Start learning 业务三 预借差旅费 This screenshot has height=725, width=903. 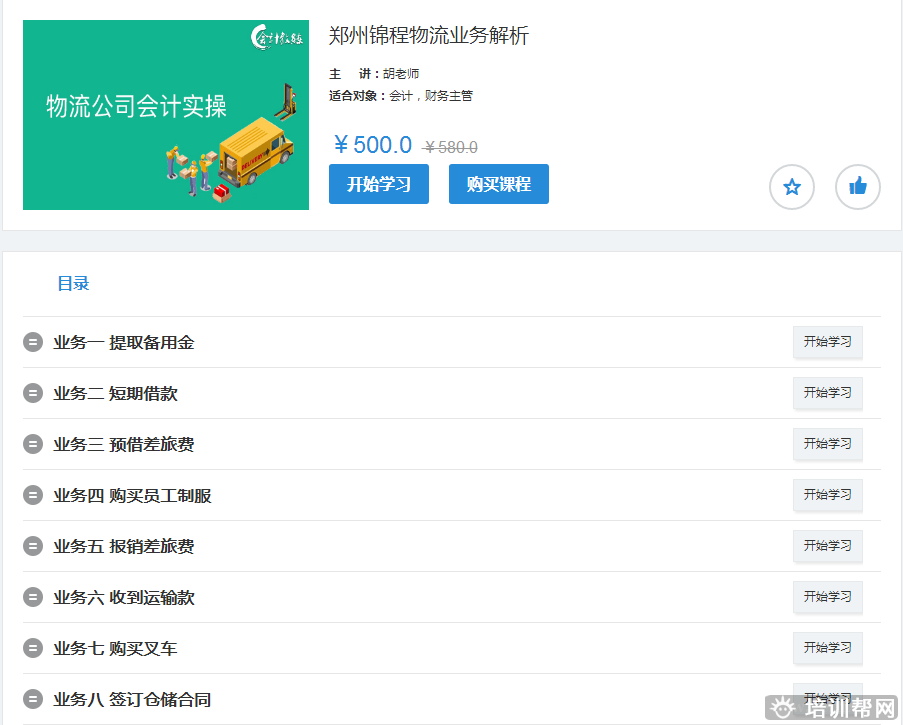point(828,444)
